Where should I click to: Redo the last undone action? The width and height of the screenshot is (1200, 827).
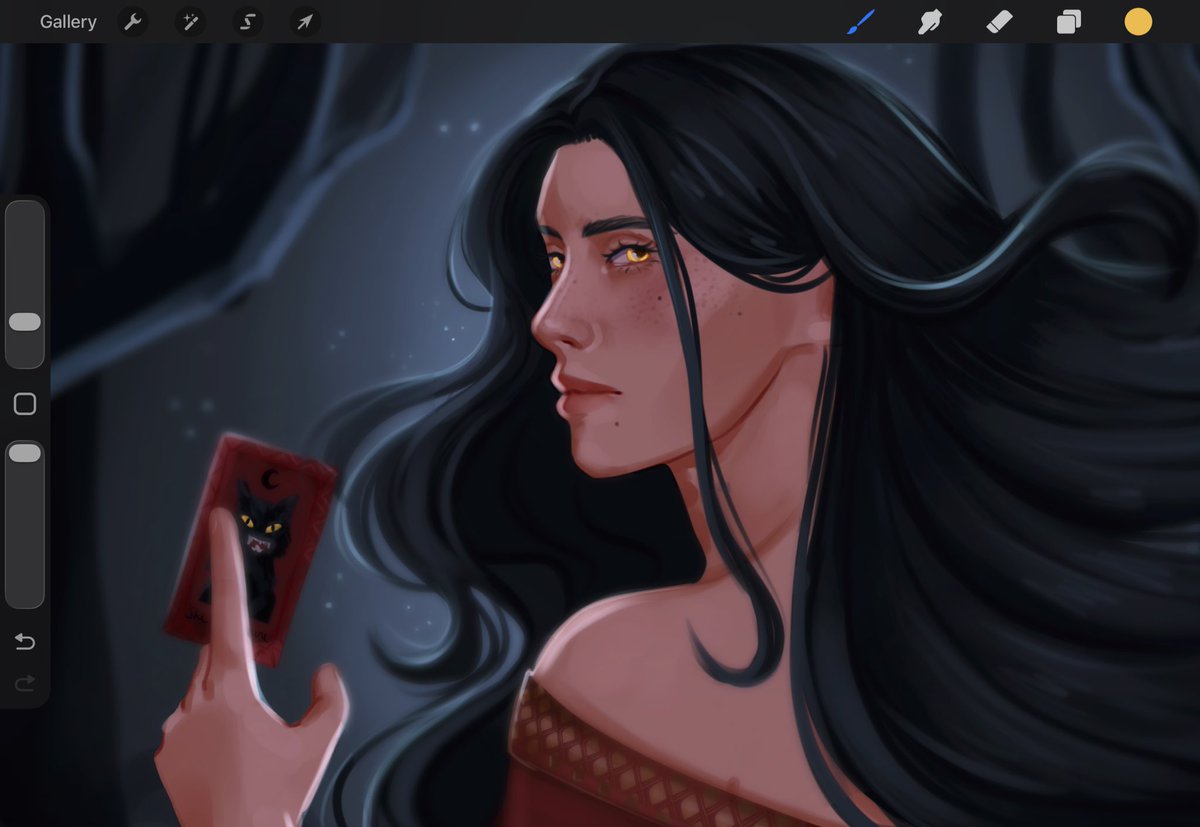pos(25,683)
